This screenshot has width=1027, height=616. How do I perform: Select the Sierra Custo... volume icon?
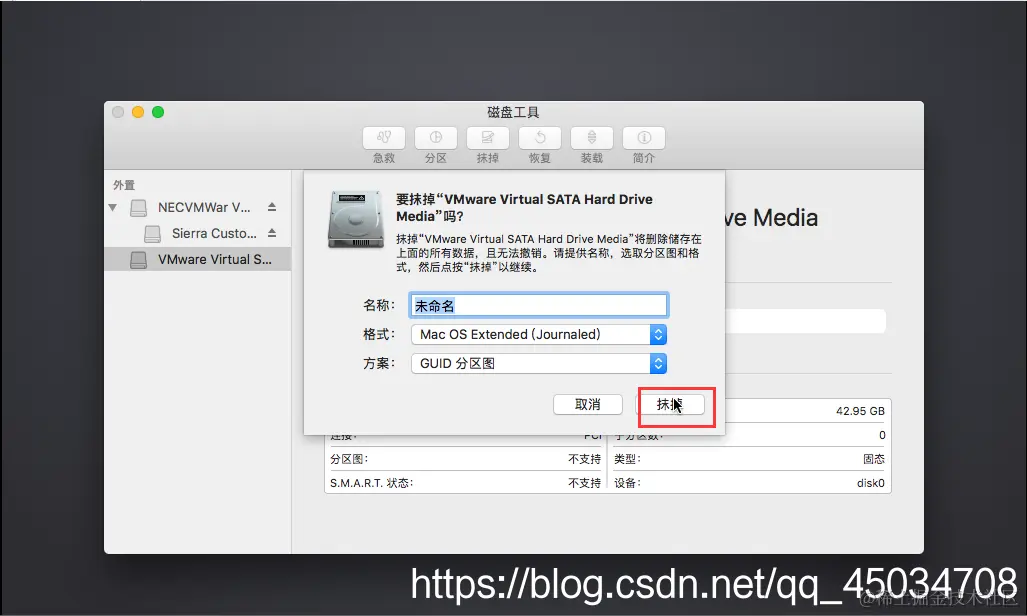152,233
